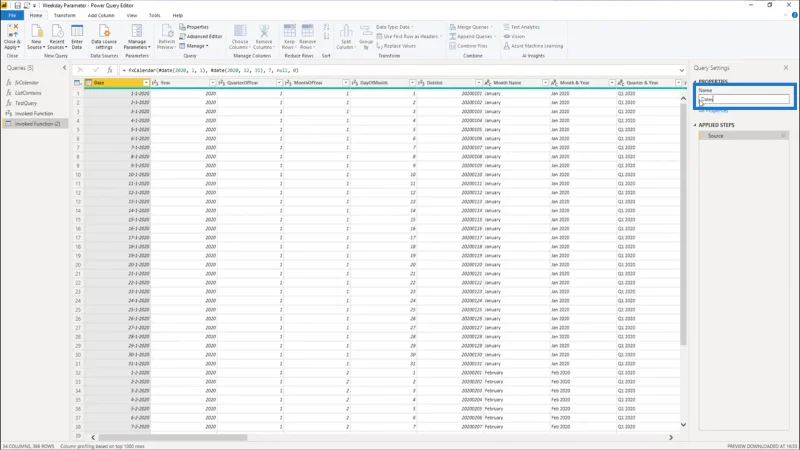Click Use First Row as Headers
800x450 pixels.
click(409, 36)
